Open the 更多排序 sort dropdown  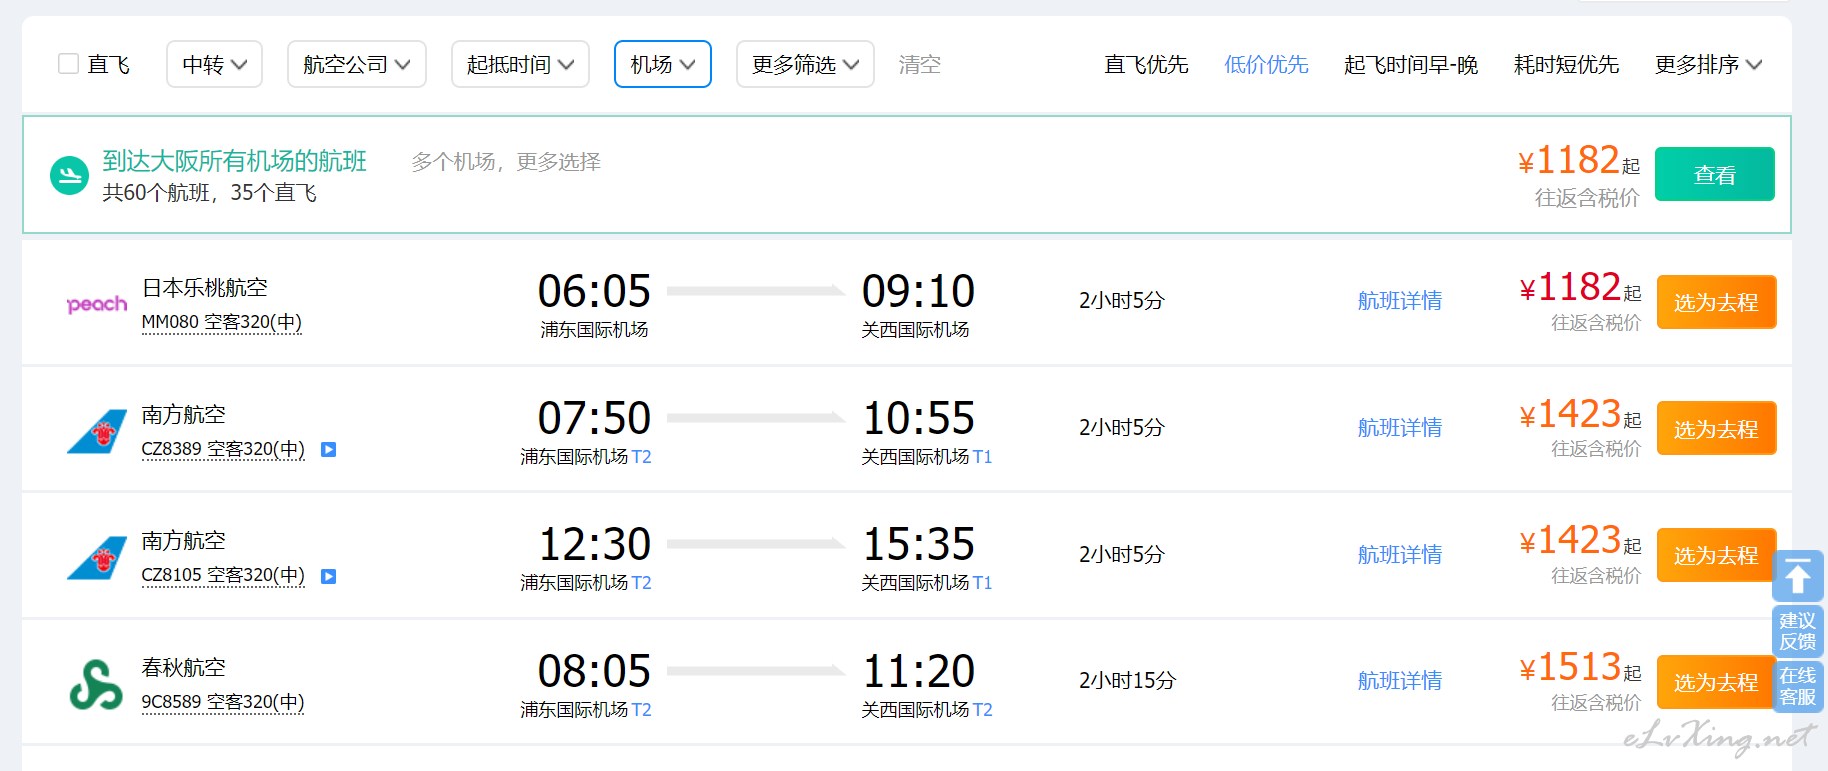1708,65
